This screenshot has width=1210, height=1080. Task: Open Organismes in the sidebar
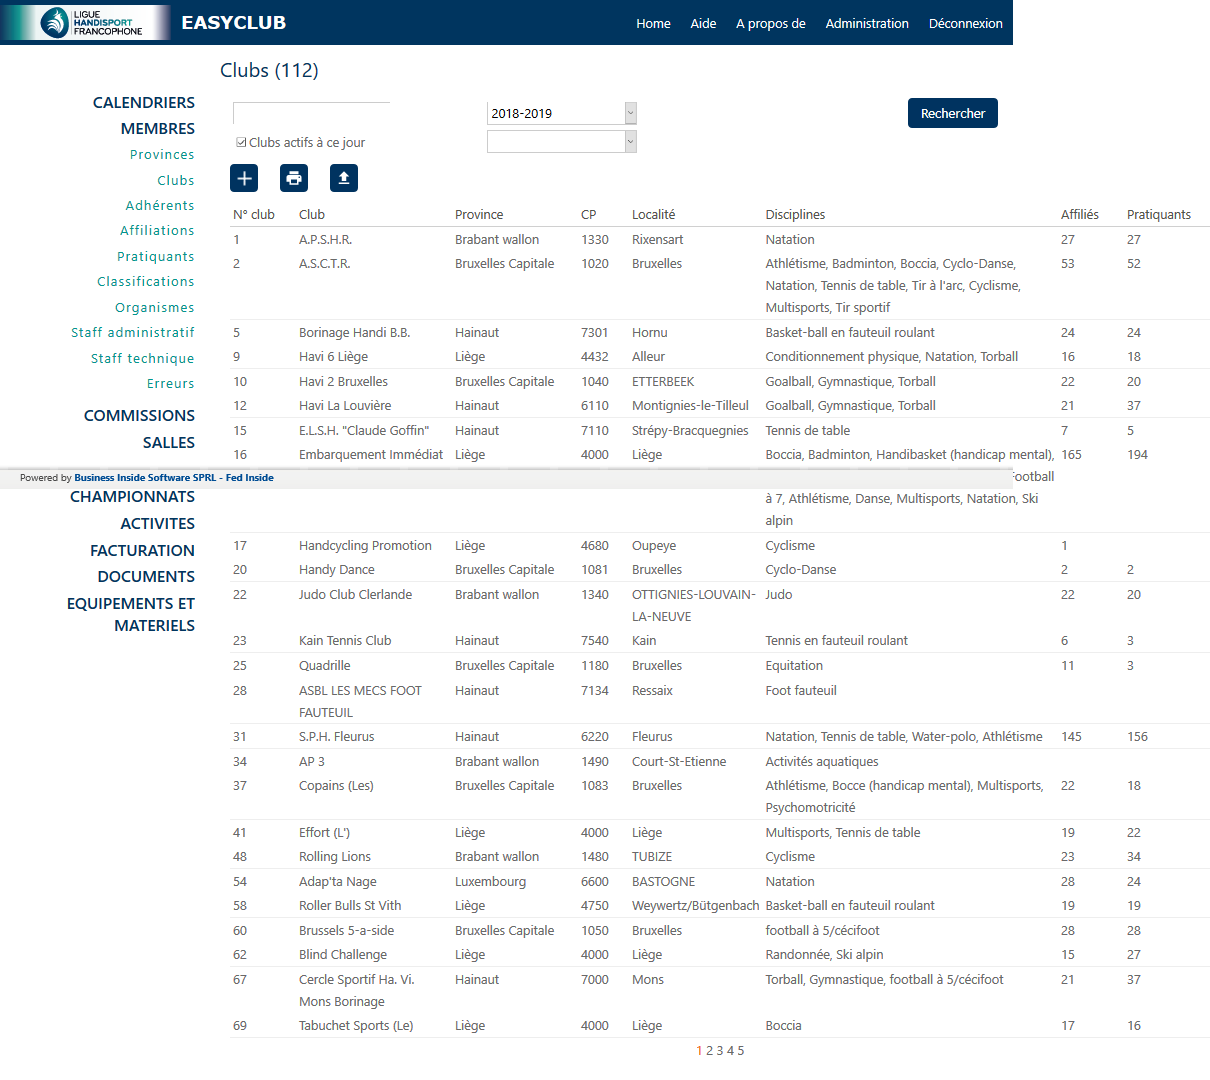pos(155,307)
